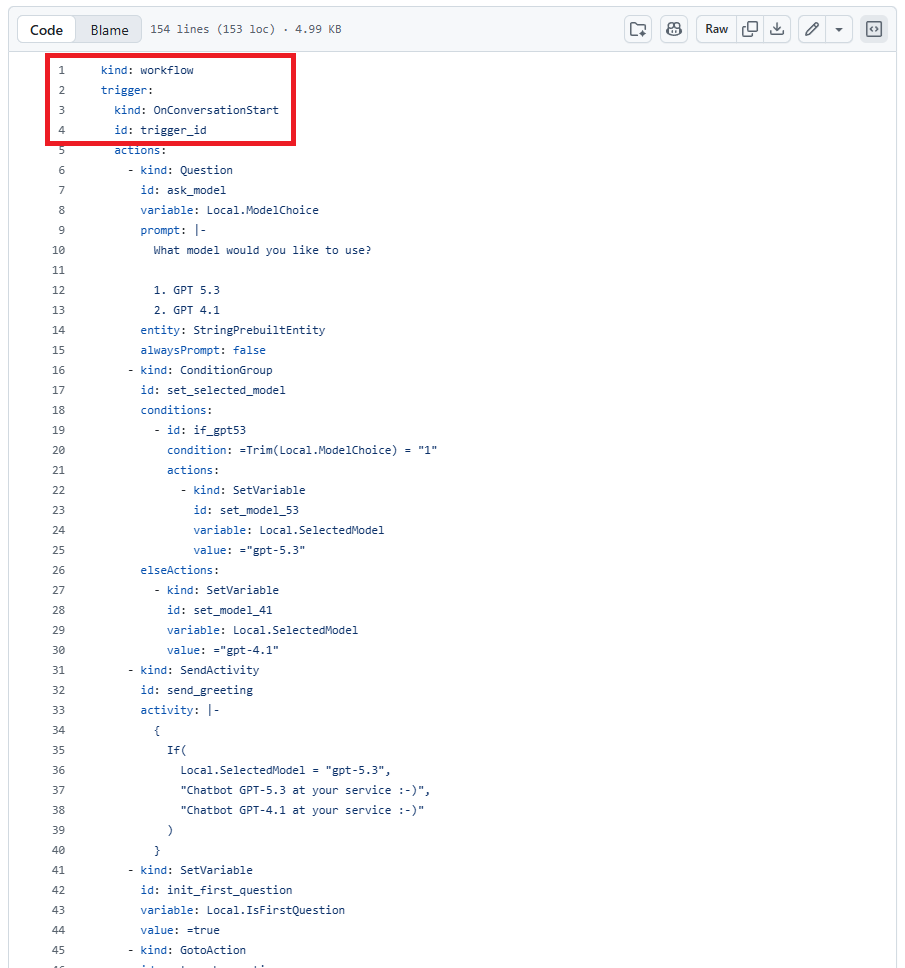Click the 'elseActions' key on line 26
Screen dimensions: 905x968
click(x=176, y=570)
